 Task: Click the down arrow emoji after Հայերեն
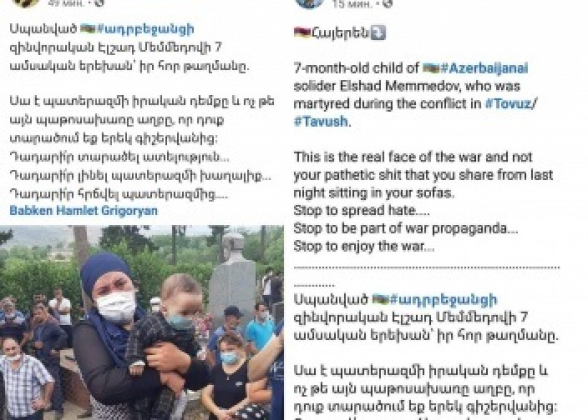tap(378, 33)
